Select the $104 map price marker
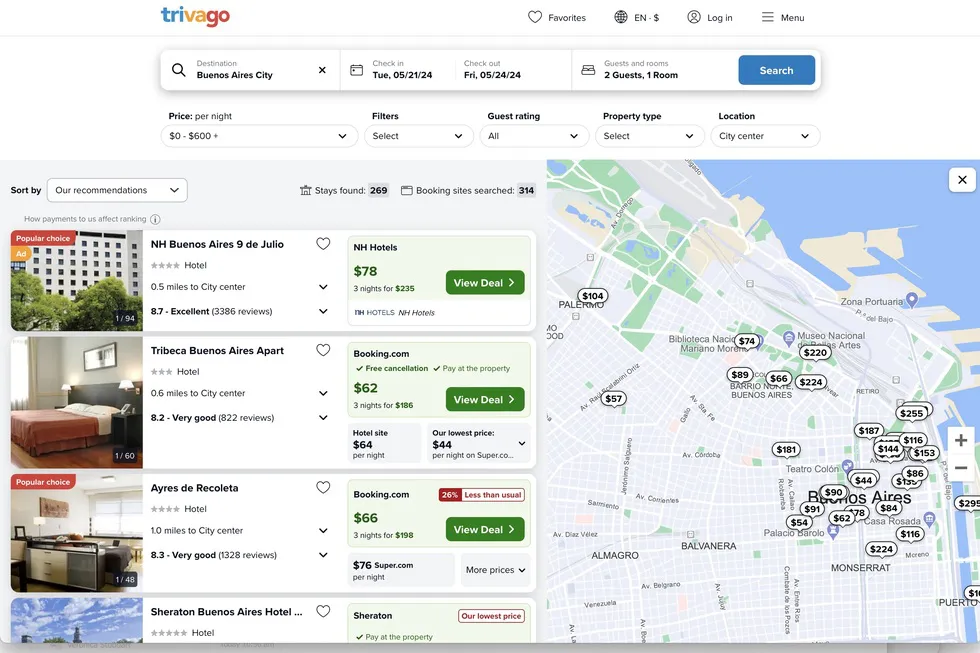This screenshot has width=980, height=653. tap(592, 296)
